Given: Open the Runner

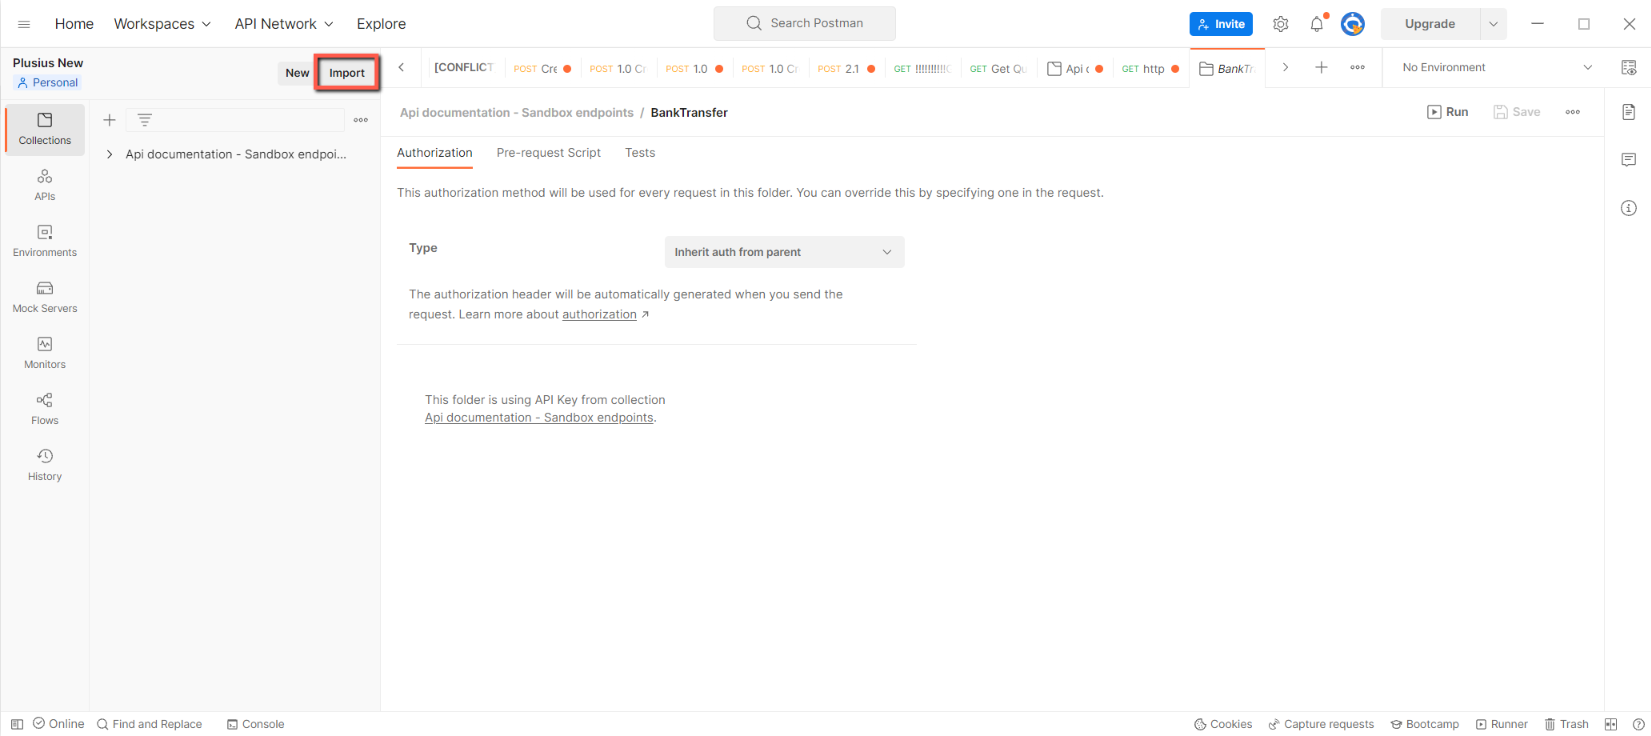Looking at the screenshot, I should (1502, 724).
